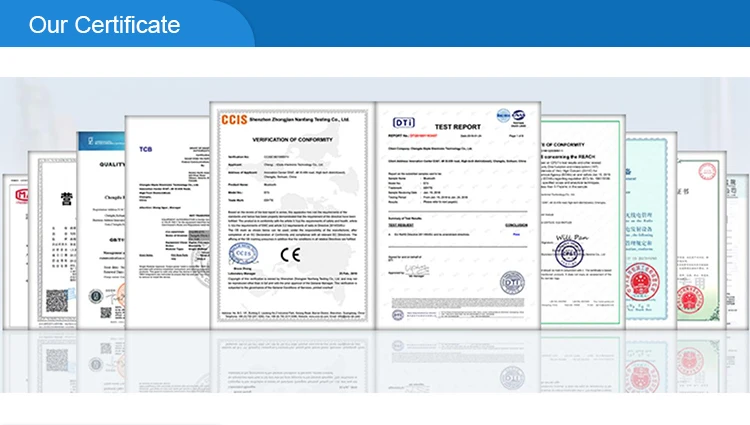Viewport: 750px width, 425px height.
Task: Click the green seal on the QUALITY certificate
Action: 96,296
